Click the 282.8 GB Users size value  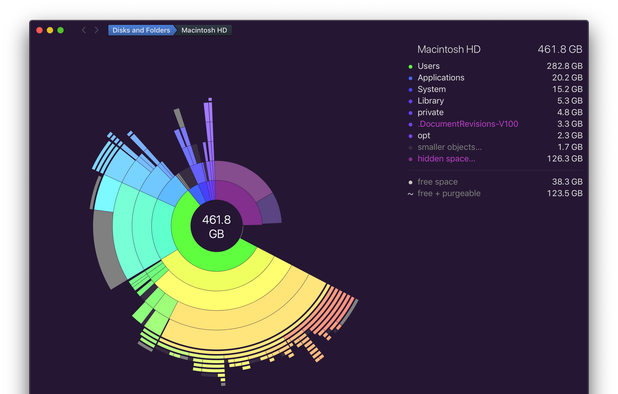pyautogui.click(x=564, y=66)
